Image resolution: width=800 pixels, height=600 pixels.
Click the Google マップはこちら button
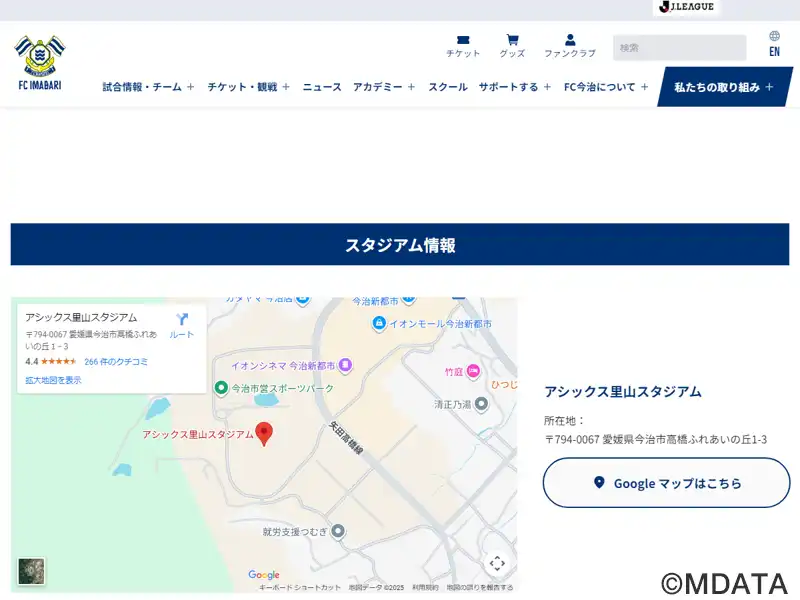(x=666, y=483)
